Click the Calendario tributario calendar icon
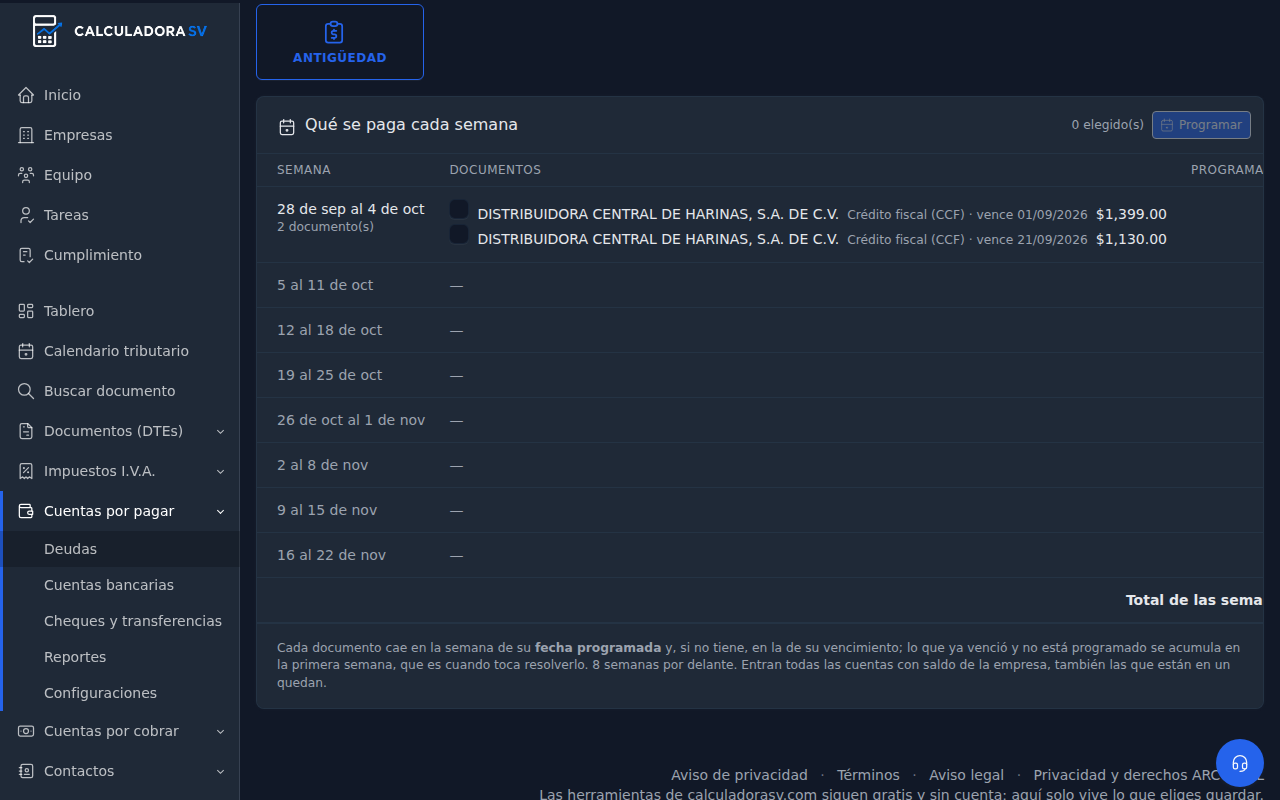The image size is (1280, 800). [26, 351]
